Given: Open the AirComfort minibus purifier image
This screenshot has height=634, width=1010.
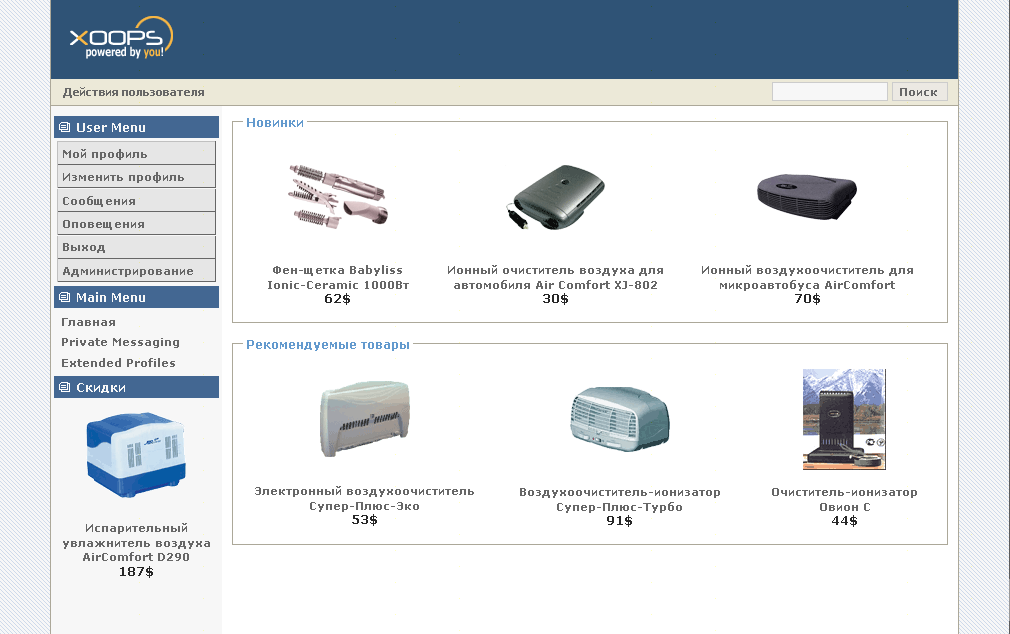Looking at the screenshot, I should (807, 197).
